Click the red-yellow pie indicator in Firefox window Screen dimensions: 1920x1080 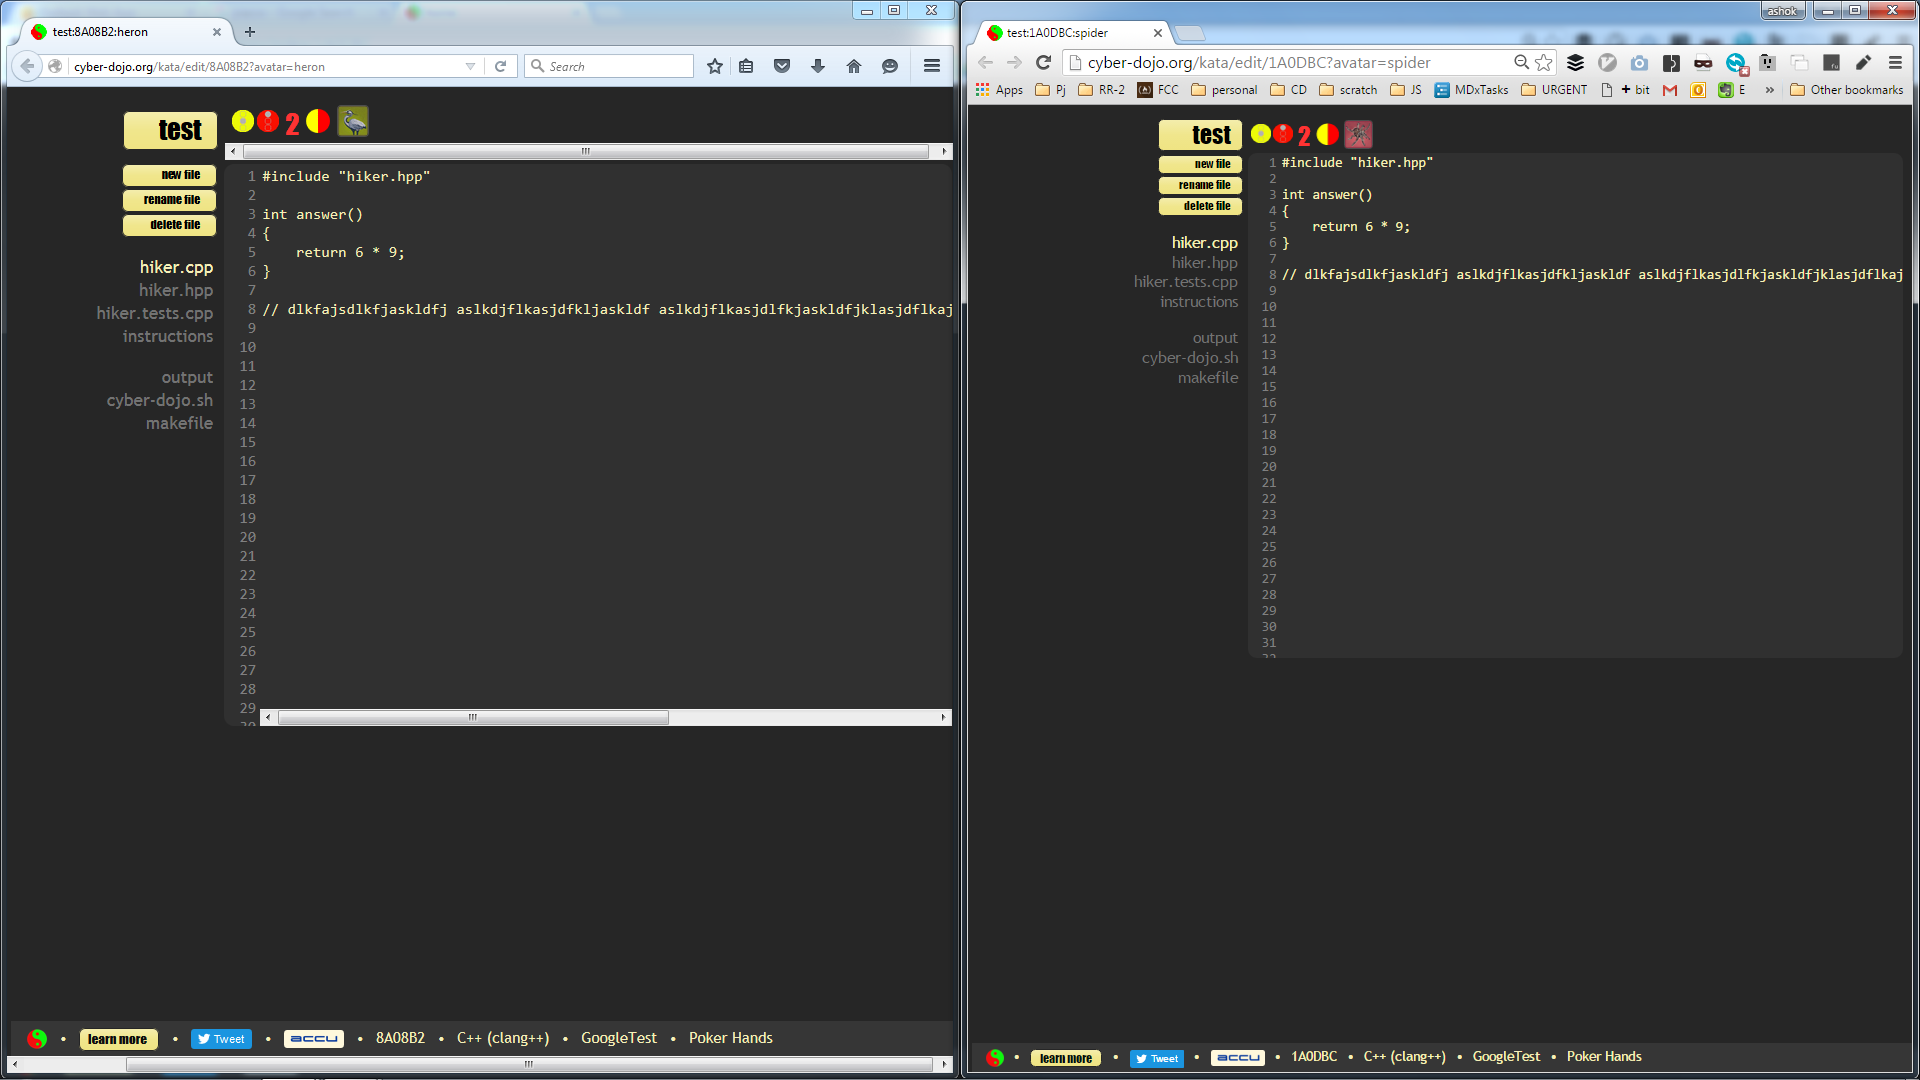click(x=318, y=121)
